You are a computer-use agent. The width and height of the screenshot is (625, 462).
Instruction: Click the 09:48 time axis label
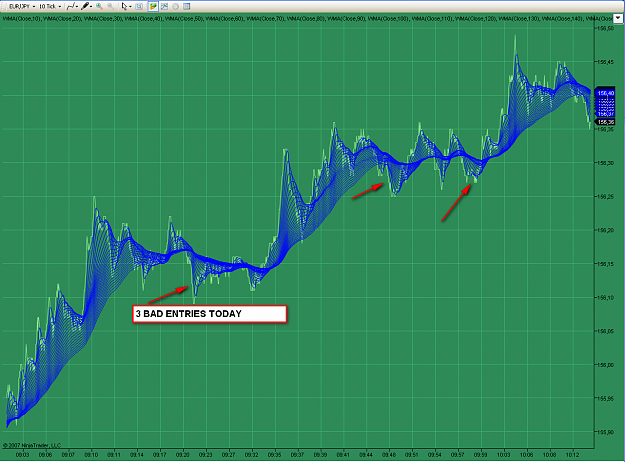(389, 454)
